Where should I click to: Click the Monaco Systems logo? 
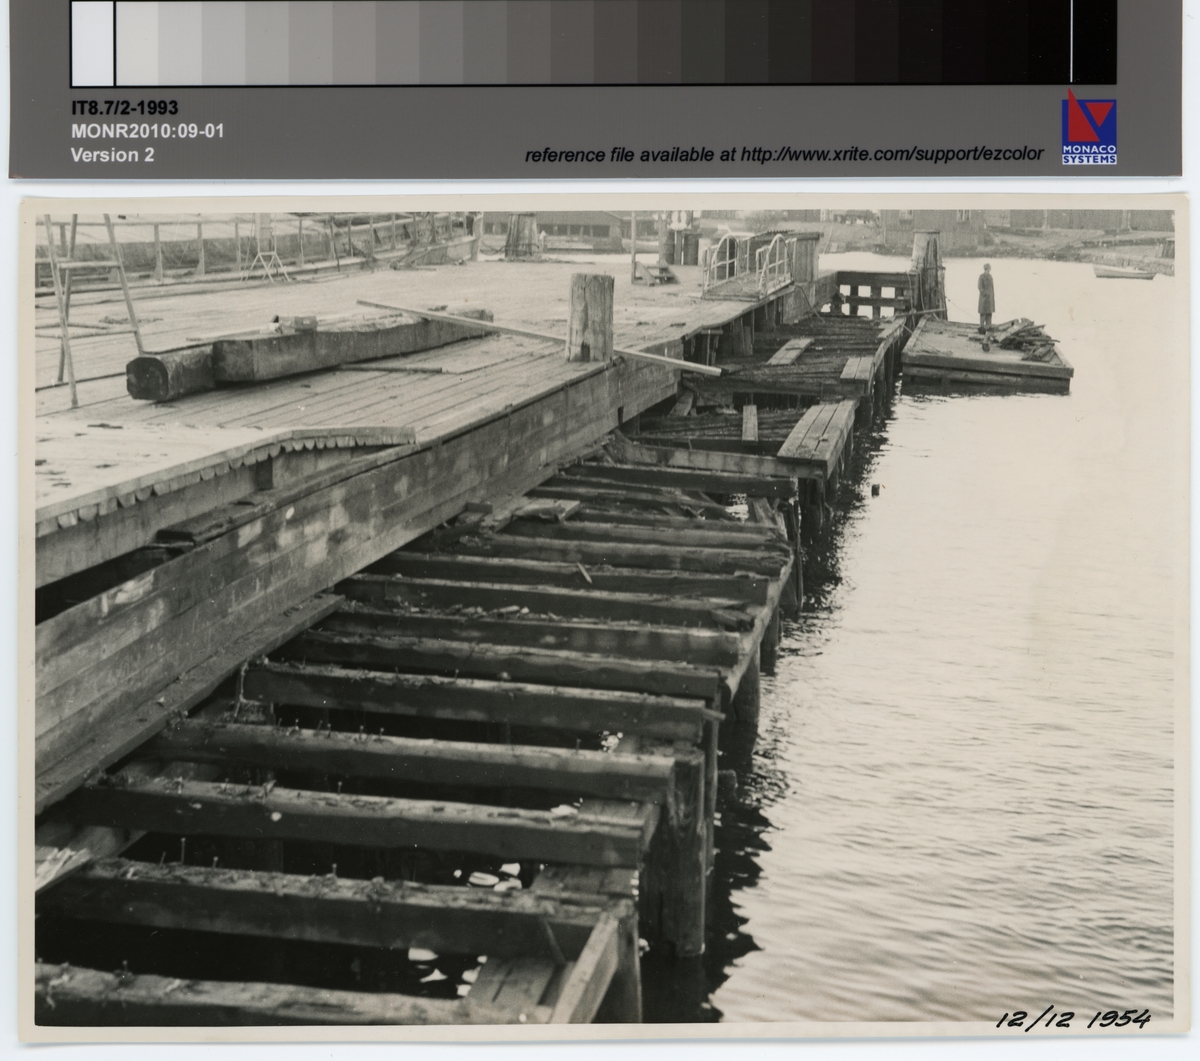click(x=1089, y=128)
